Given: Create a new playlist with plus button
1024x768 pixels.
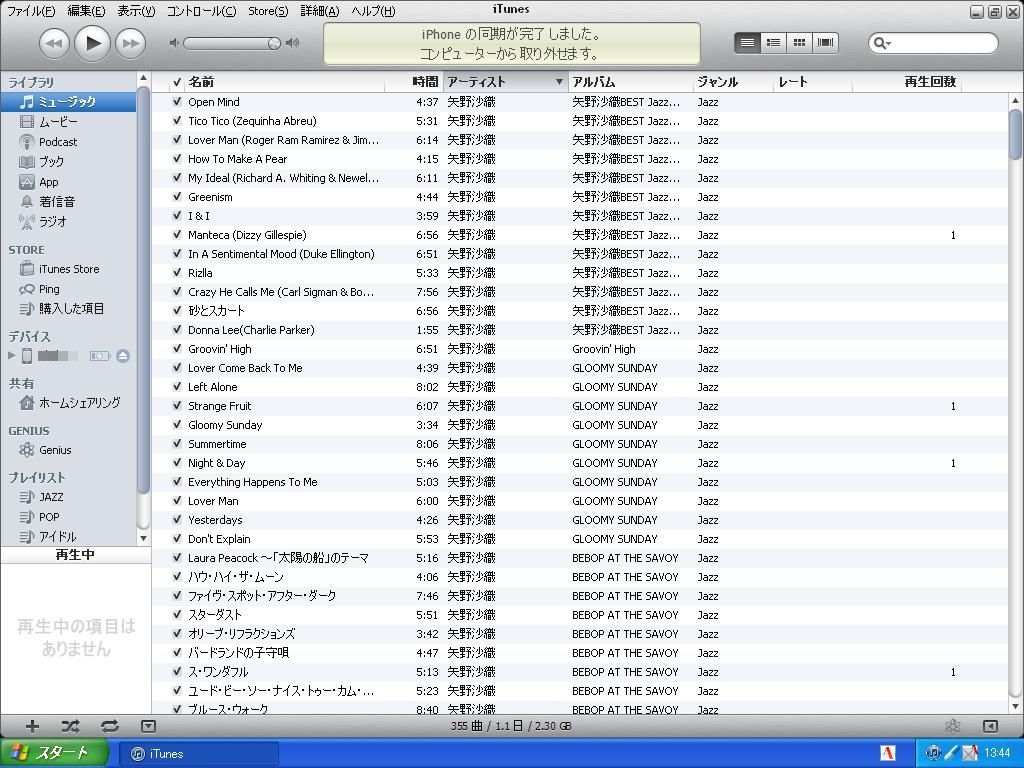Looking at the screenshot, I should [x=32, y=726].
